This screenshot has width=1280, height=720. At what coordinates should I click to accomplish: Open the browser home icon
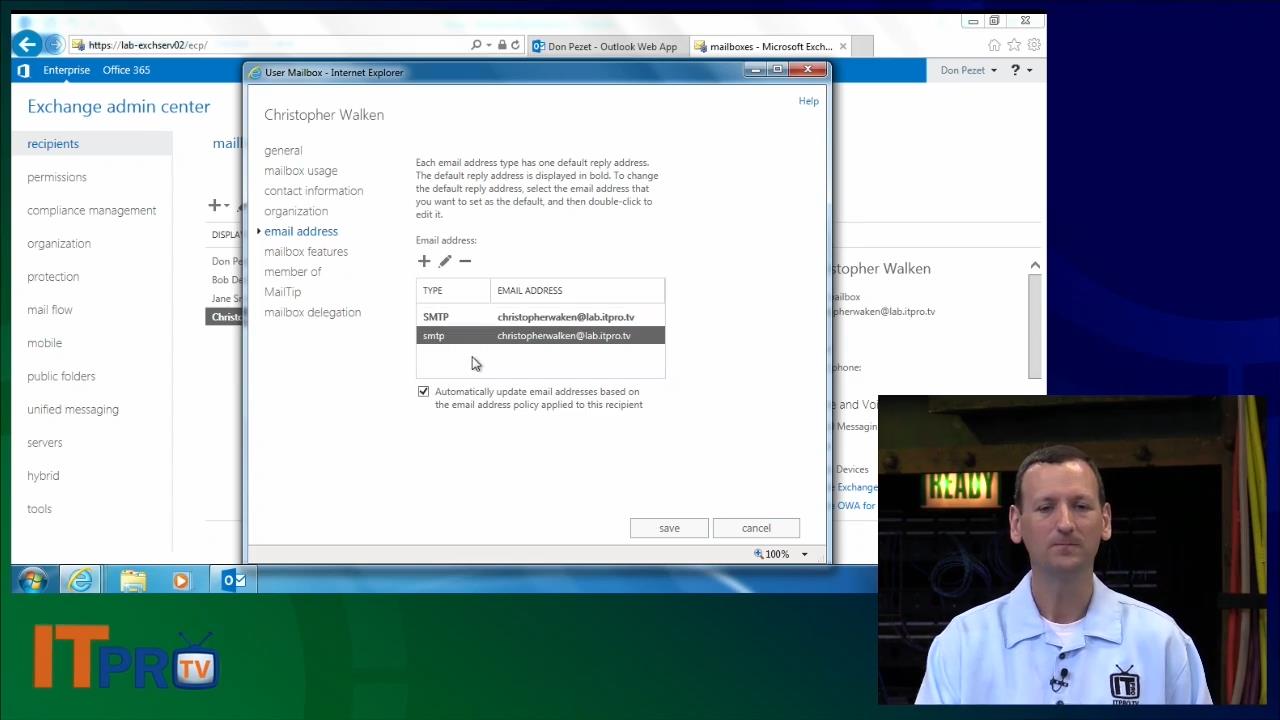[x=994, y=45]
